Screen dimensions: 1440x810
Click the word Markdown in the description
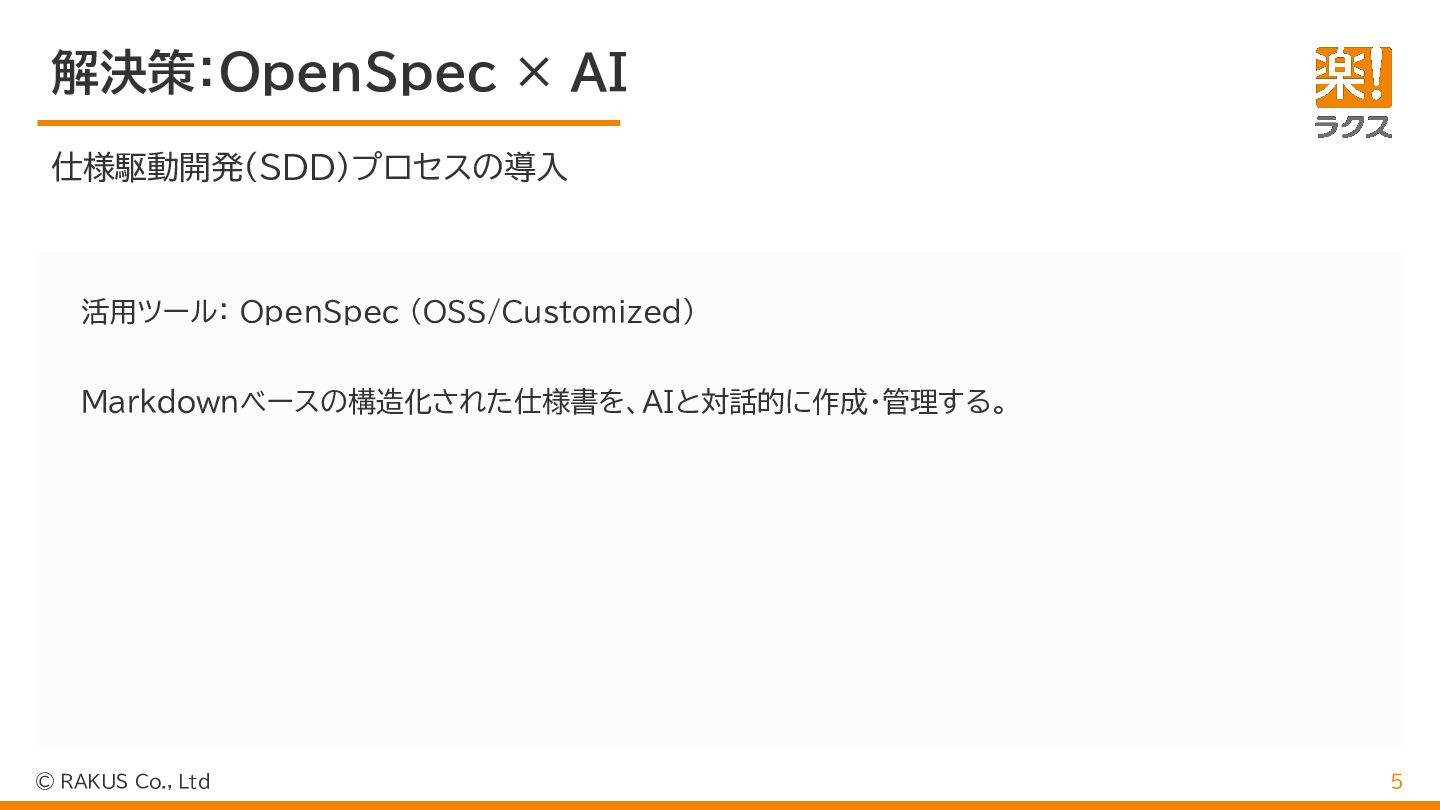159,402
